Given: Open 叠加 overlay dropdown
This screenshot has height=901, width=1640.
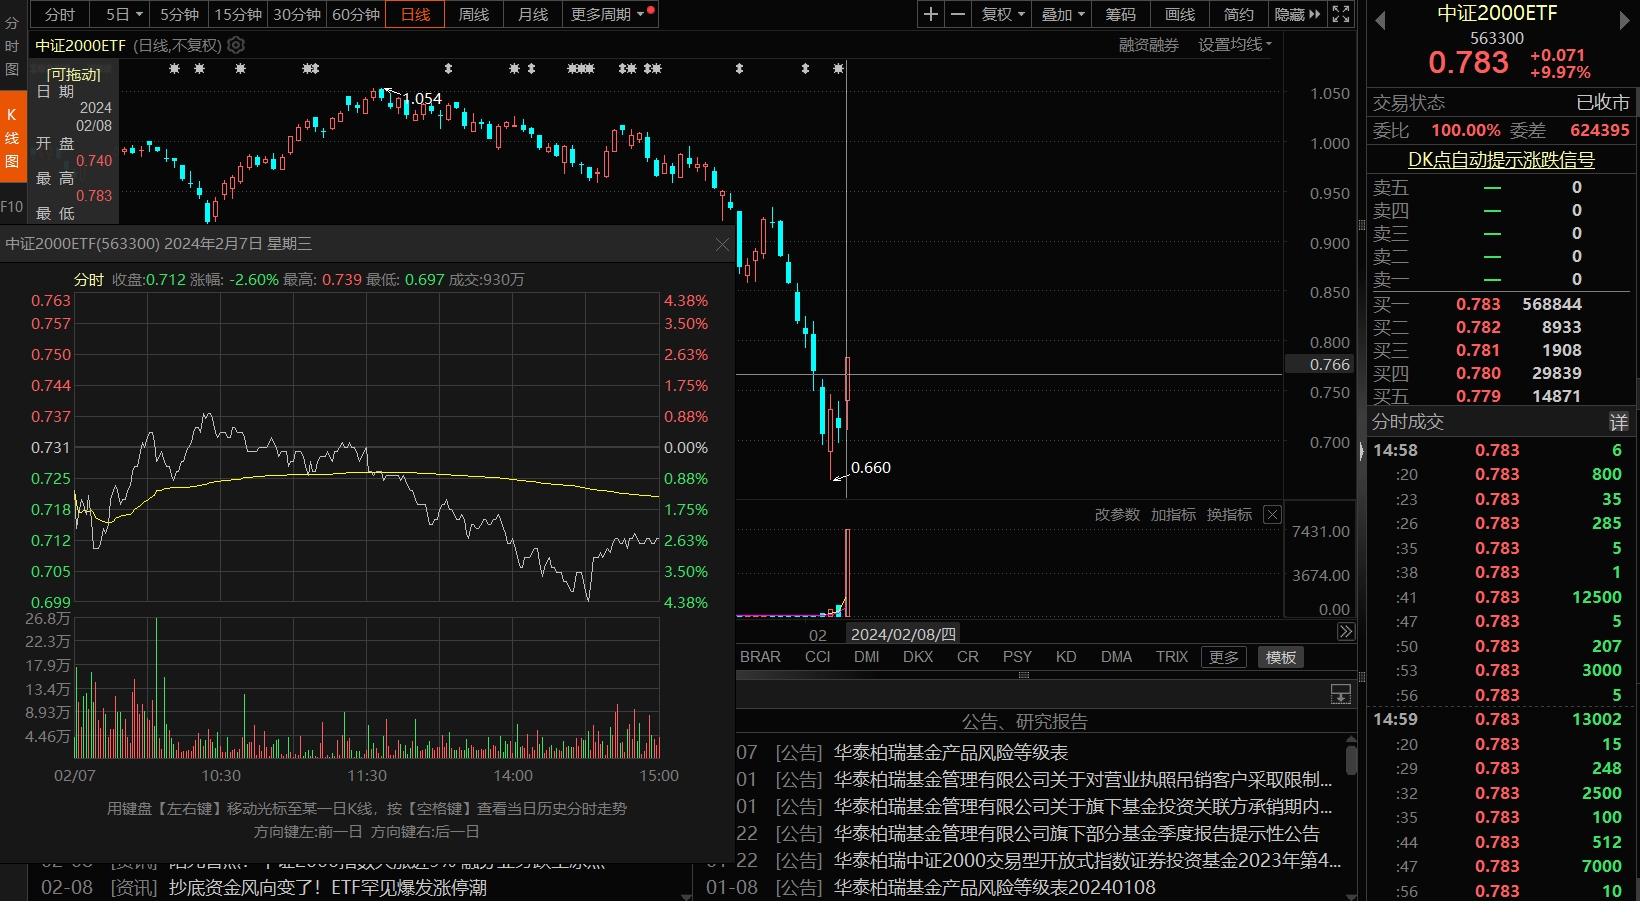Looking at the screenshot, I should pos(1062,14).
